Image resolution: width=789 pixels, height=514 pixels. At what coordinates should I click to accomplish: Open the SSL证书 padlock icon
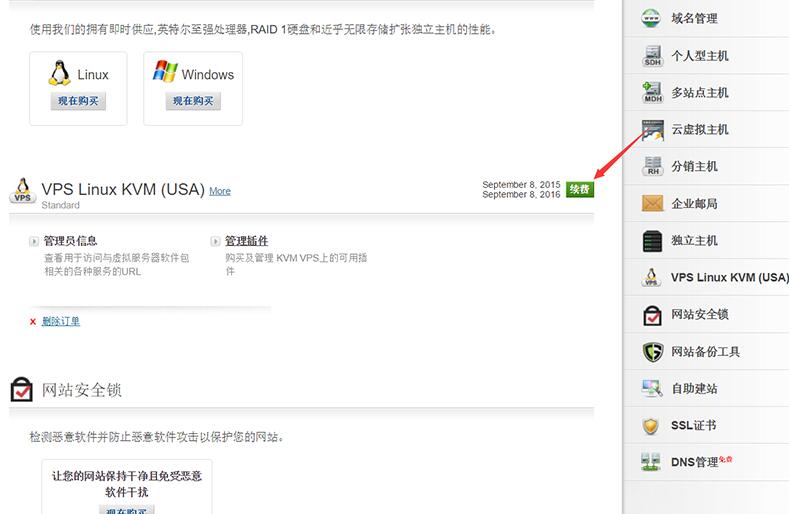click(652, 425)
